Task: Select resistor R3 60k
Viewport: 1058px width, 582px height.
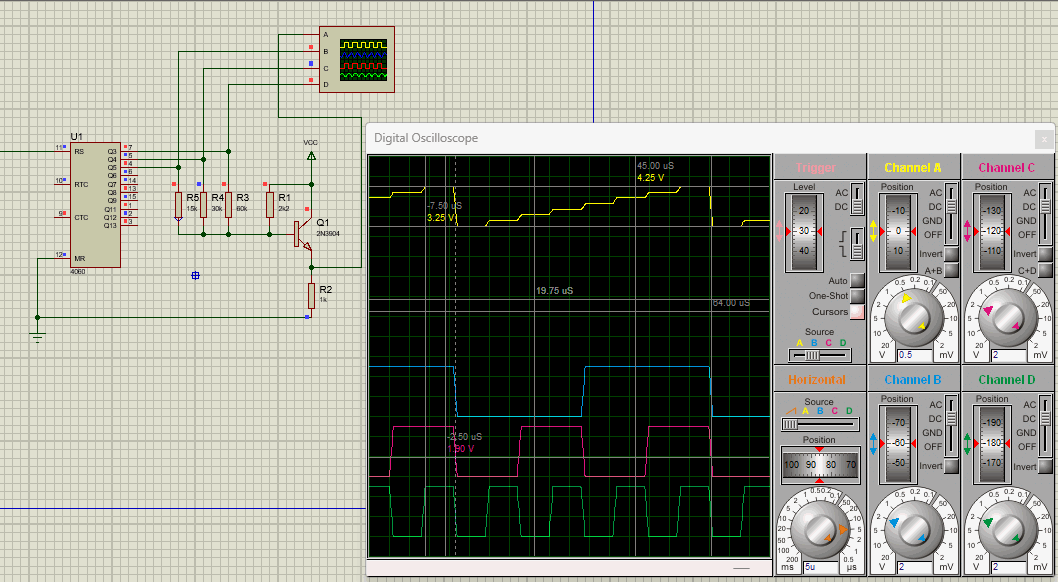Action: (228, 204)
